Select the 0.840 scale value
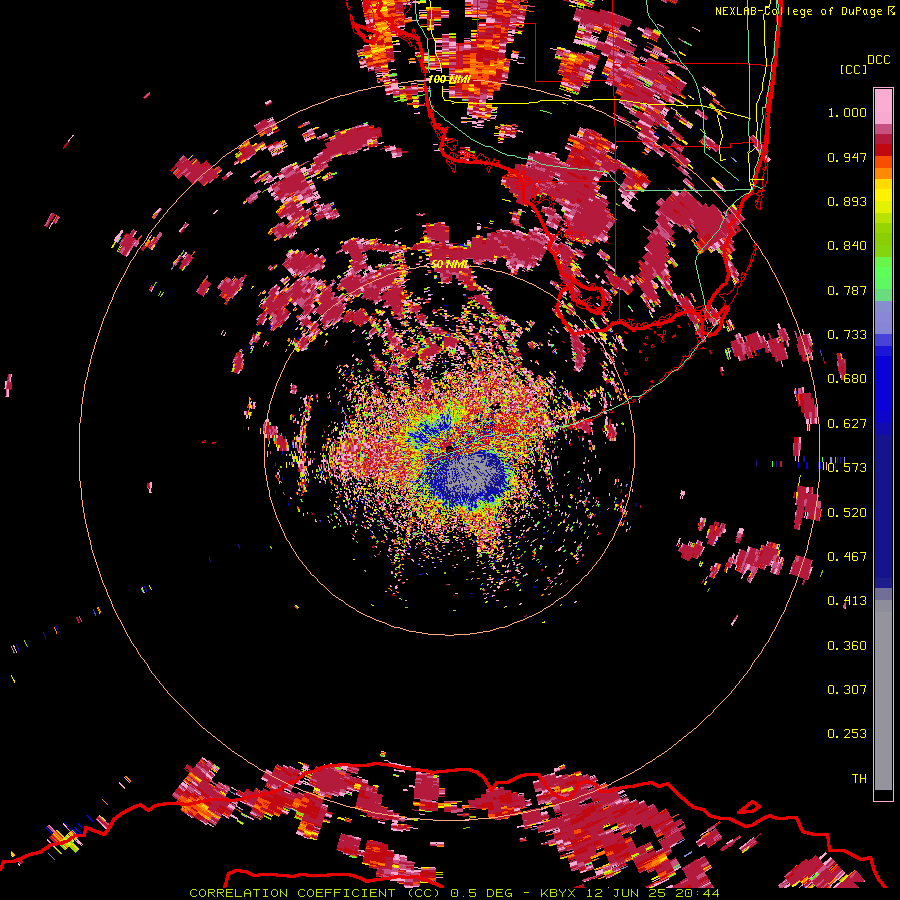 pyautogui.click(x=847, y=246)
